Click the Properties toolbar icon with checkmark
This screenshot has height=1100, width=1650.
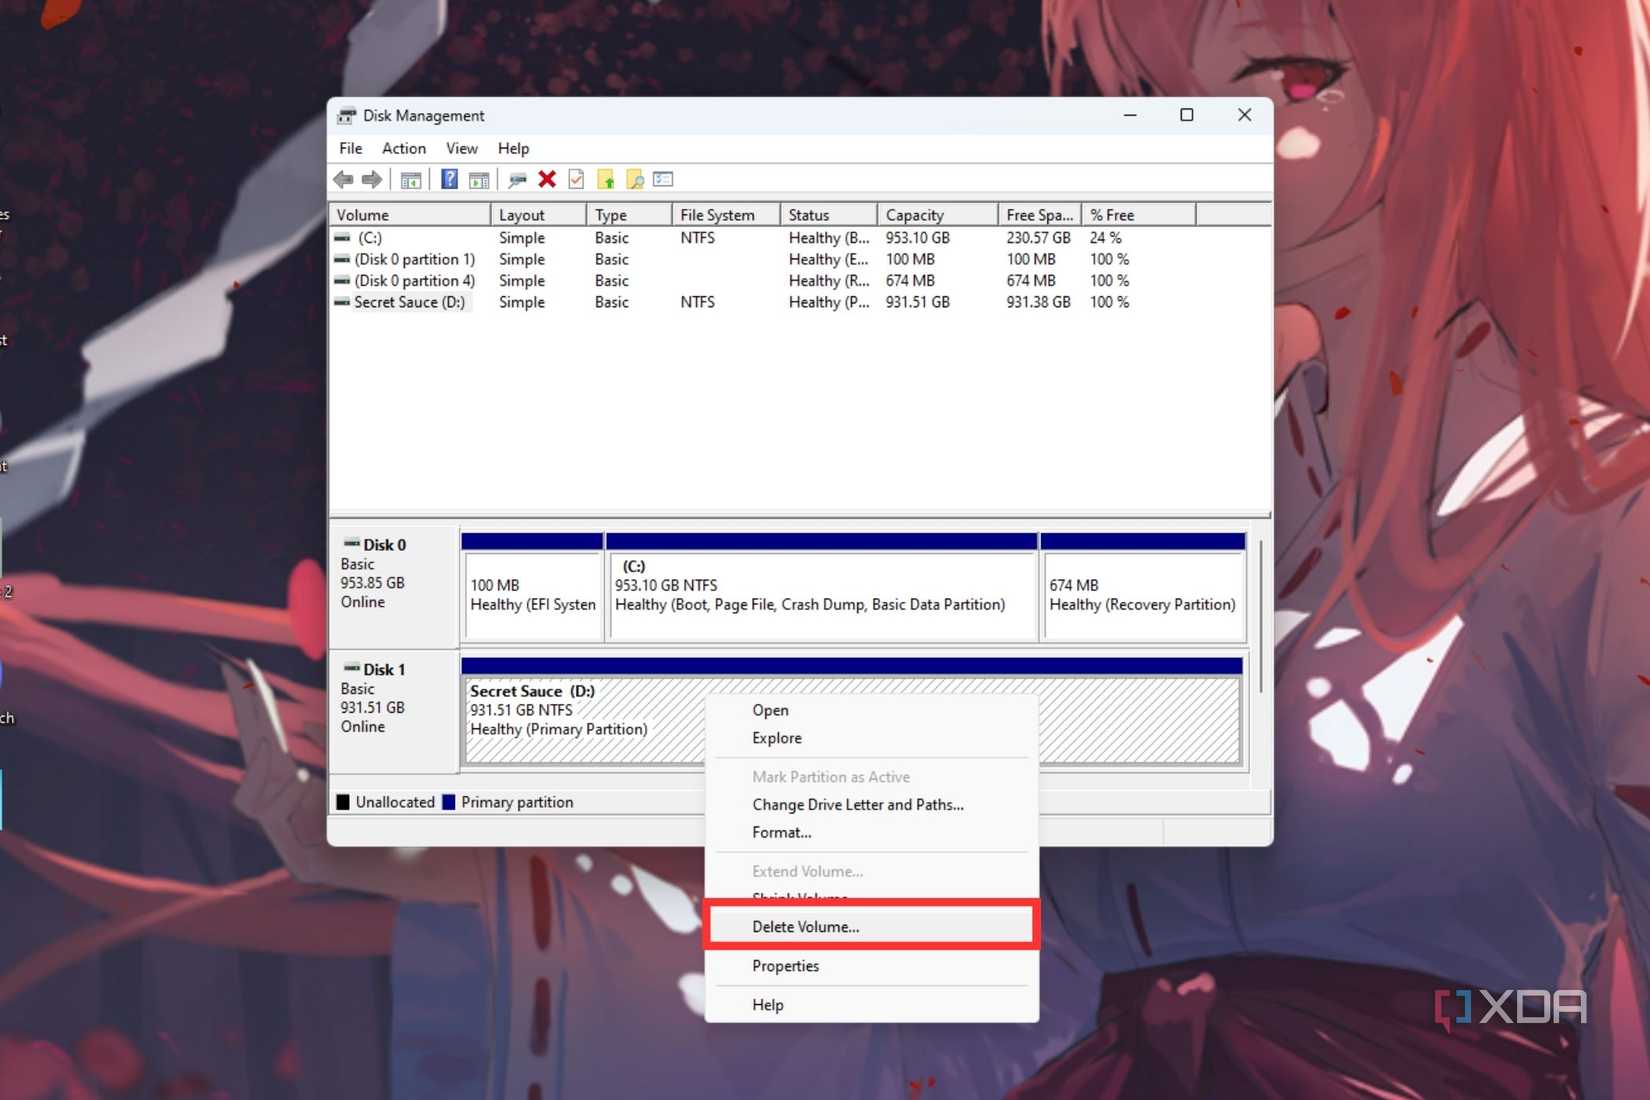[576, 179]
